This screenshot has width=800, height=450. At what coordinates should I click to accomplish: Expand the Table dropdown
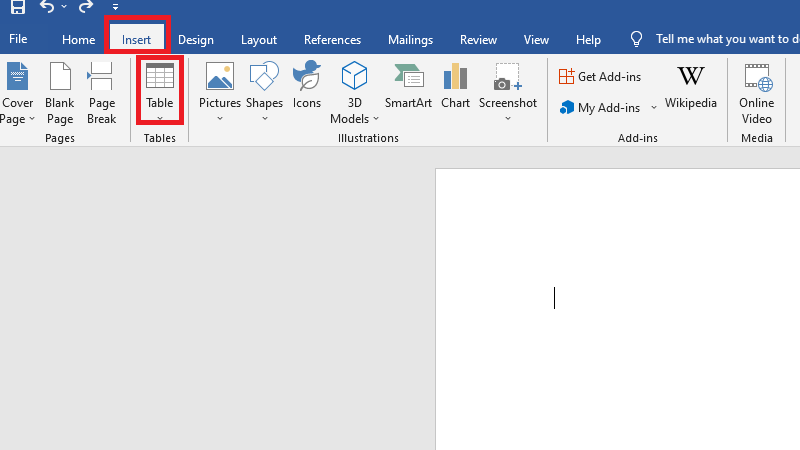click(160, 118)
